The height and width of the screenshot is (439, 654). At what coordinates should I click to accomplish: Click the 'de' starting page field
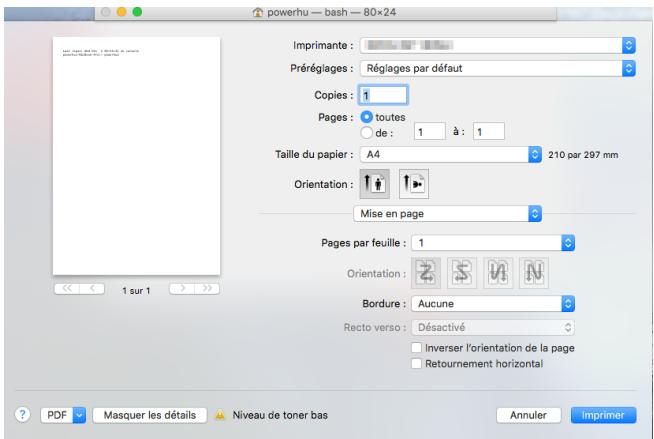pos(430,131)
